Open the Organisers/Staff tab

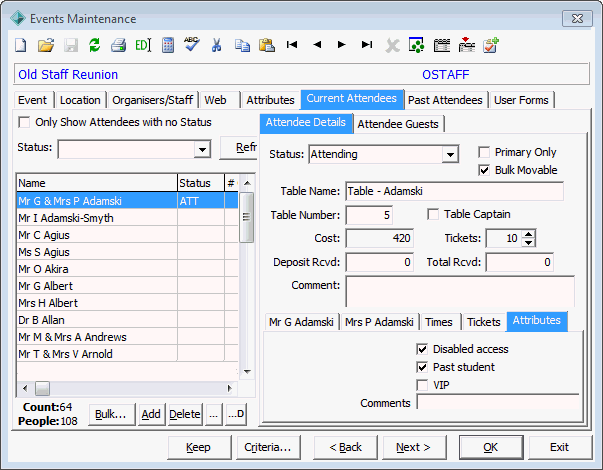tap(153, 100)
